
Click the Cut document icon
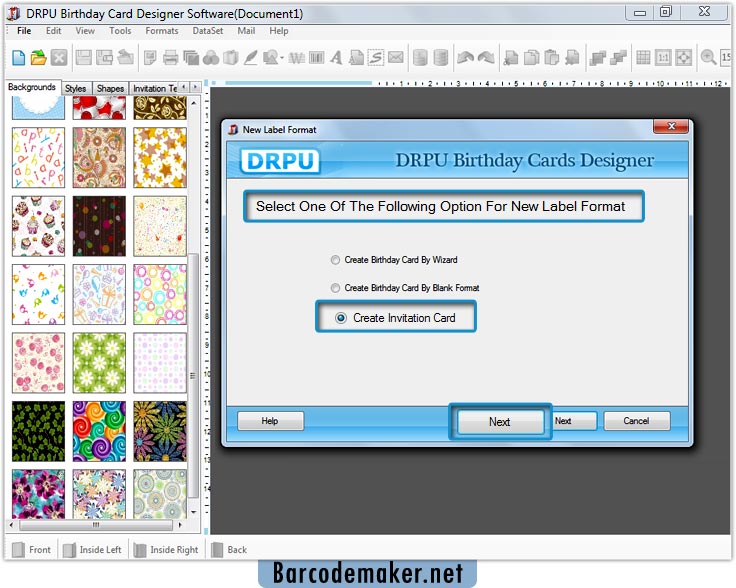click(x=511, y=58)
